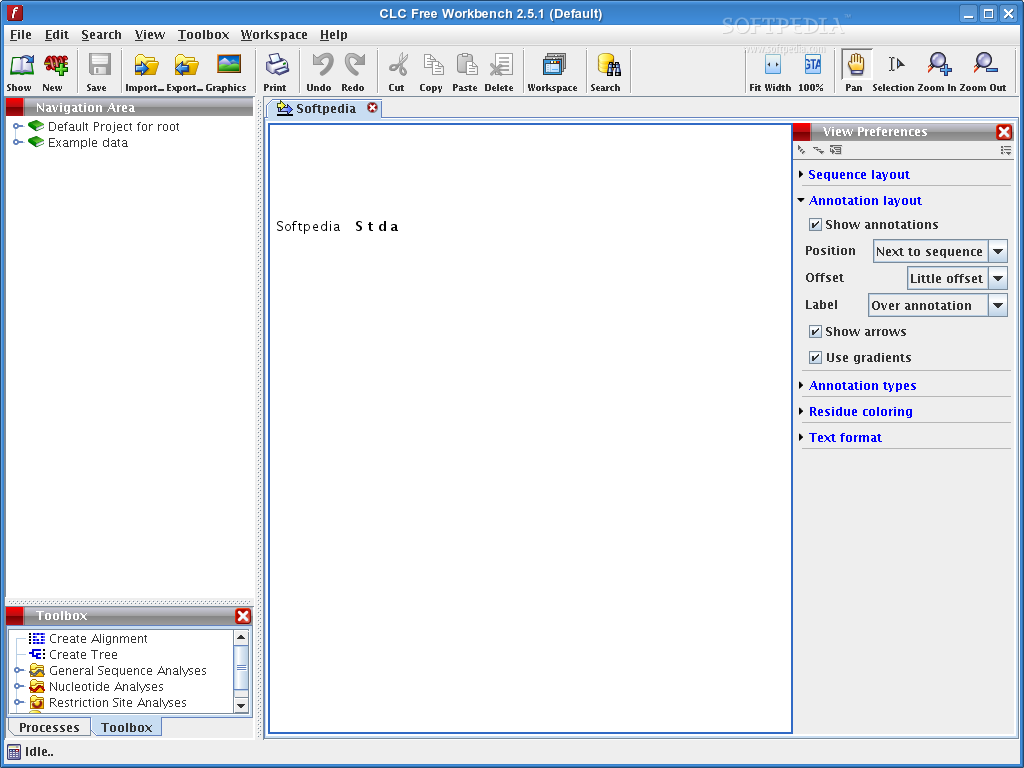The height and width of the screenshot is (768, 1024).
Task: Select the Zoom Out magnifier tool
Action: click(x=985, y=64)
